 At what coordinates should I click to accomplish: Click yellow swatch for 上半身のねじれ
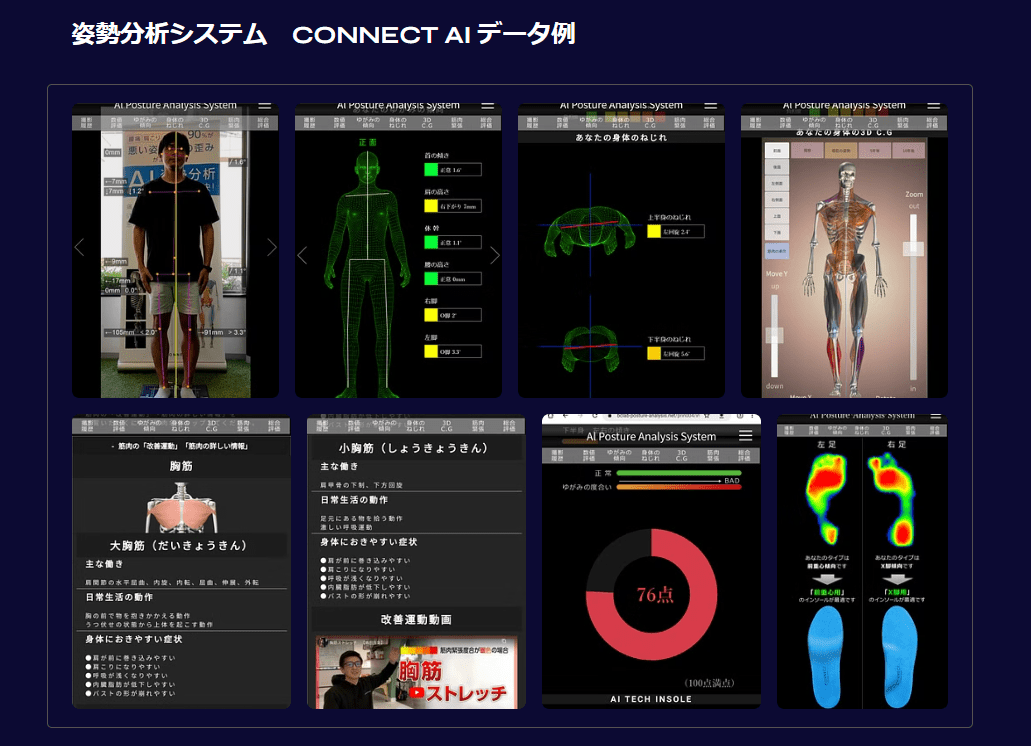pos(654,231)
